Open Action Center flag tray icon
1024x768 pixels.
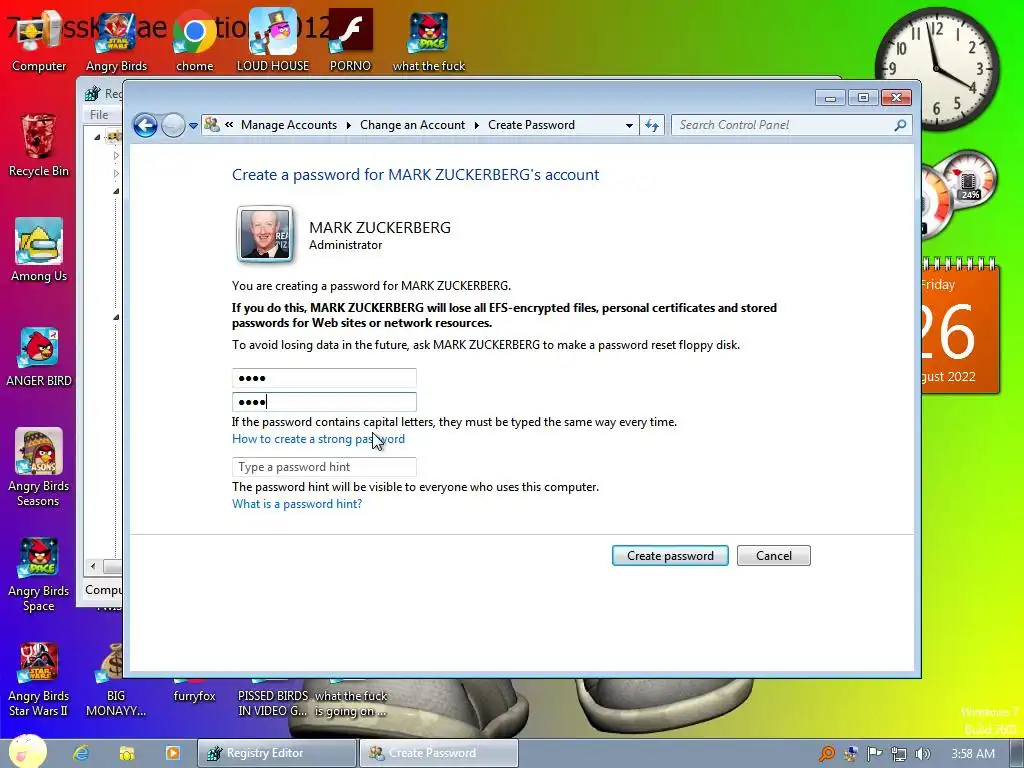[x=874, y=754]
